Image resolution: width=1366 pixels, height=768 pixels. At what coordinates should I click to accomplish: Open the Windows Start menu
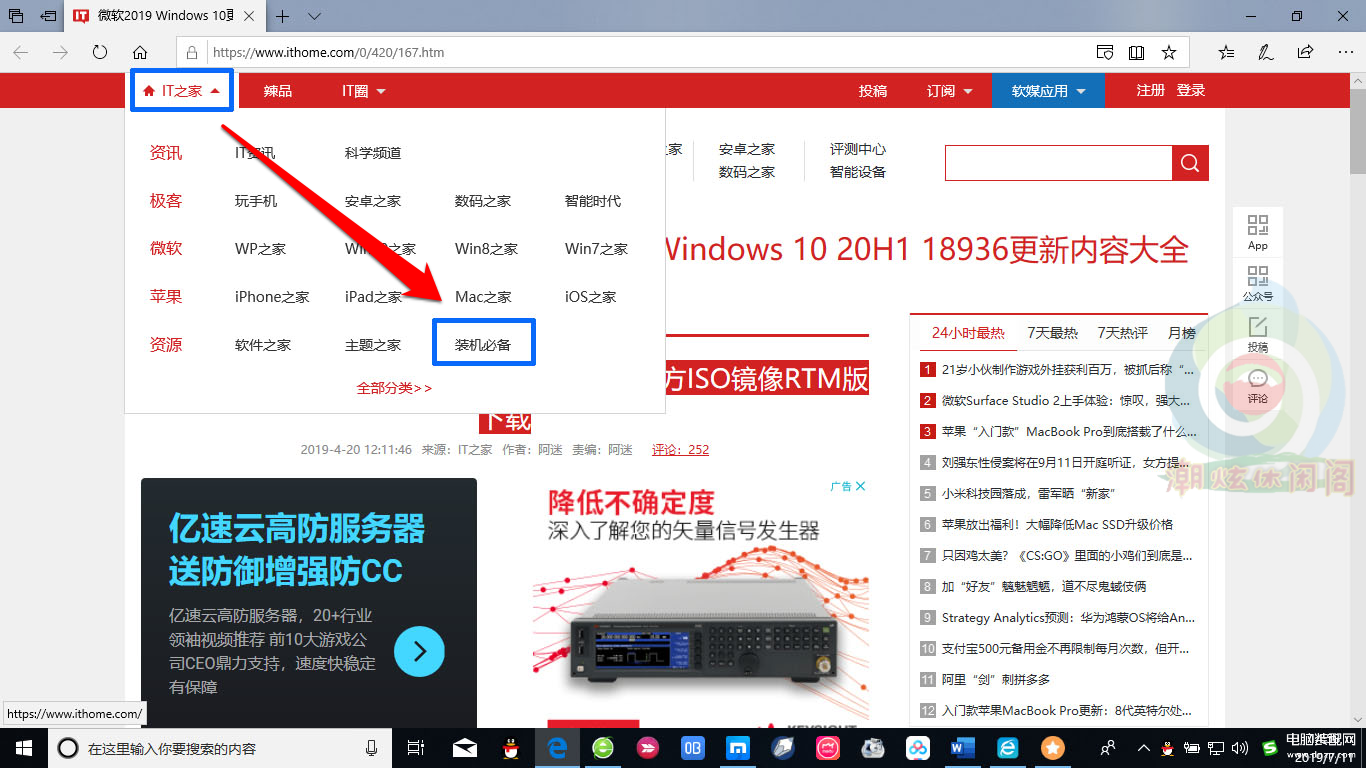click(x=23, y=747)
